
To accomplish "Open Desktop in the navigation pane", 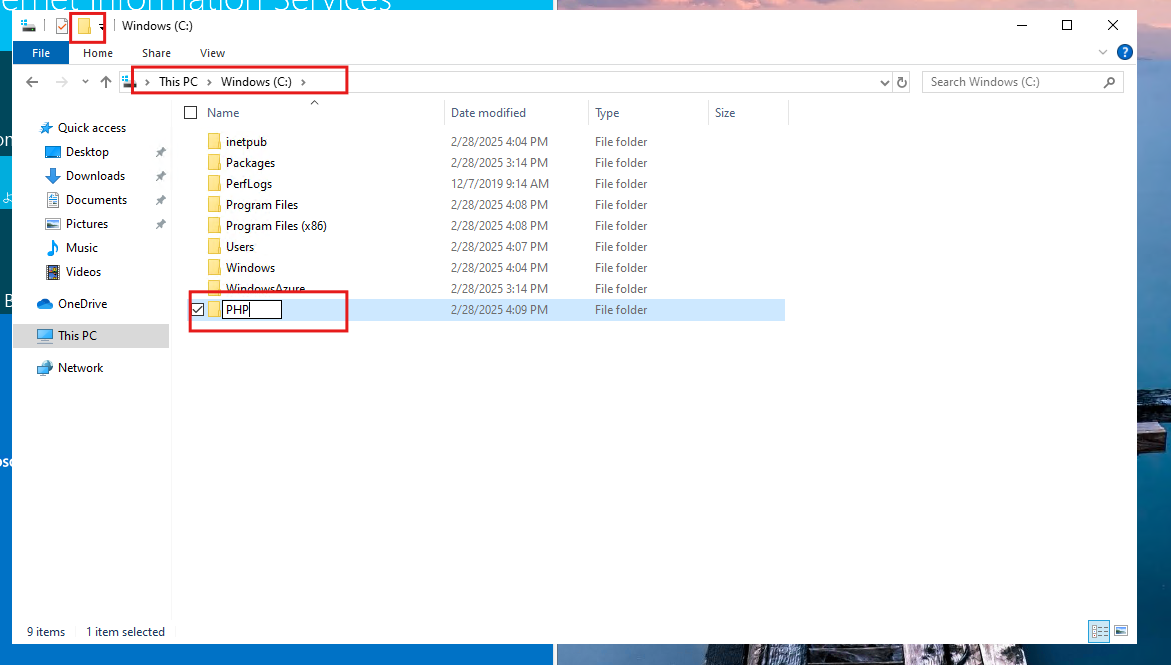I will [x=87, y=152].
